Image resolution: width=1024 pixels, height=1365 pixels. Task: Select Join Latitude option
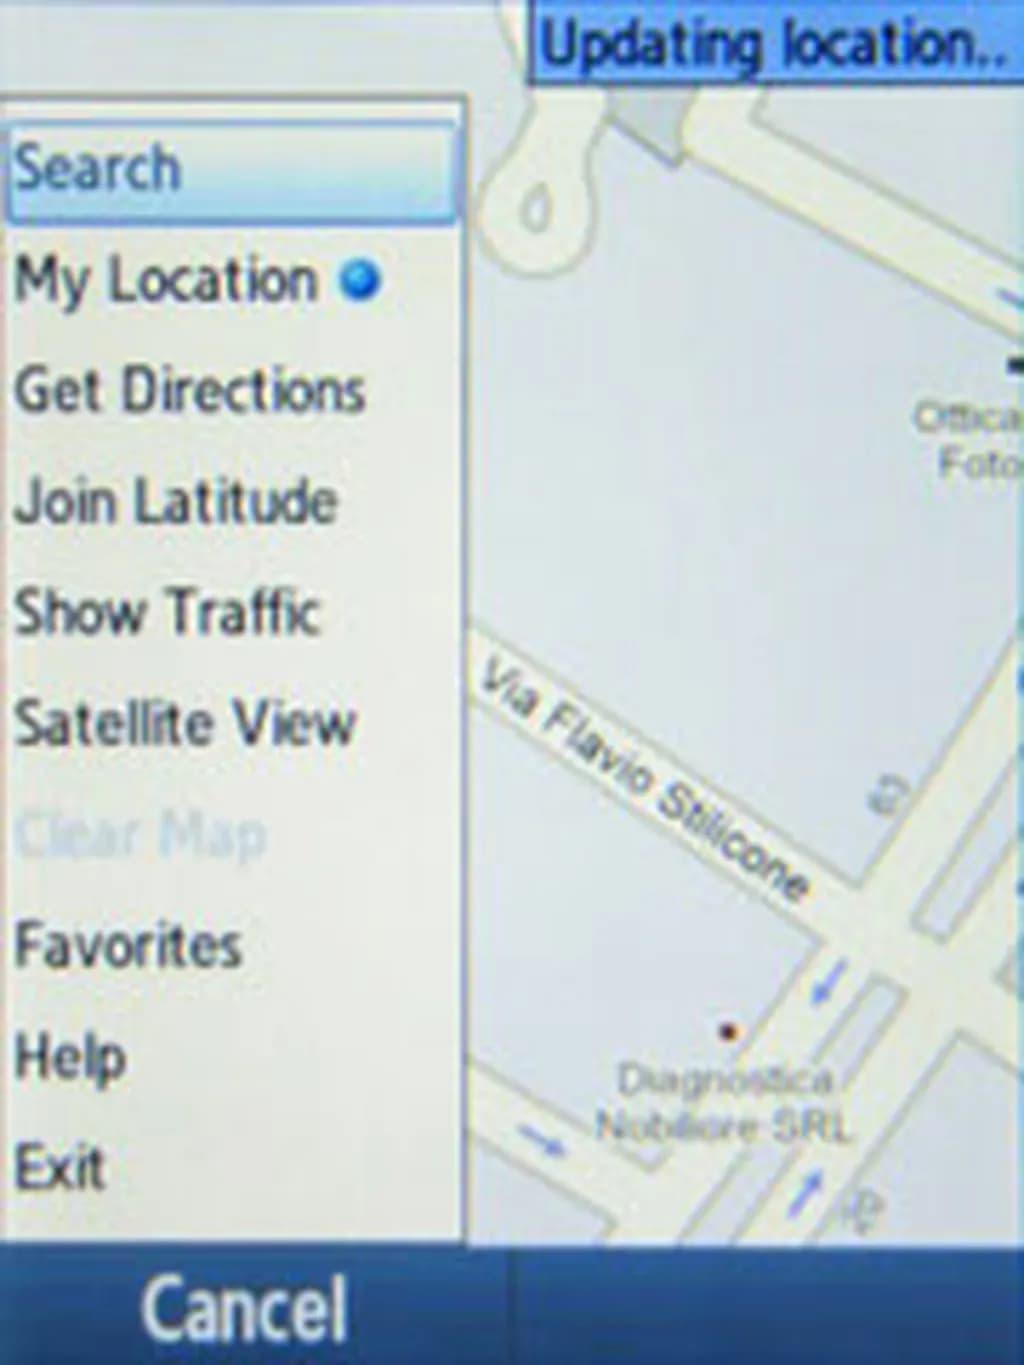pos(232,502)
